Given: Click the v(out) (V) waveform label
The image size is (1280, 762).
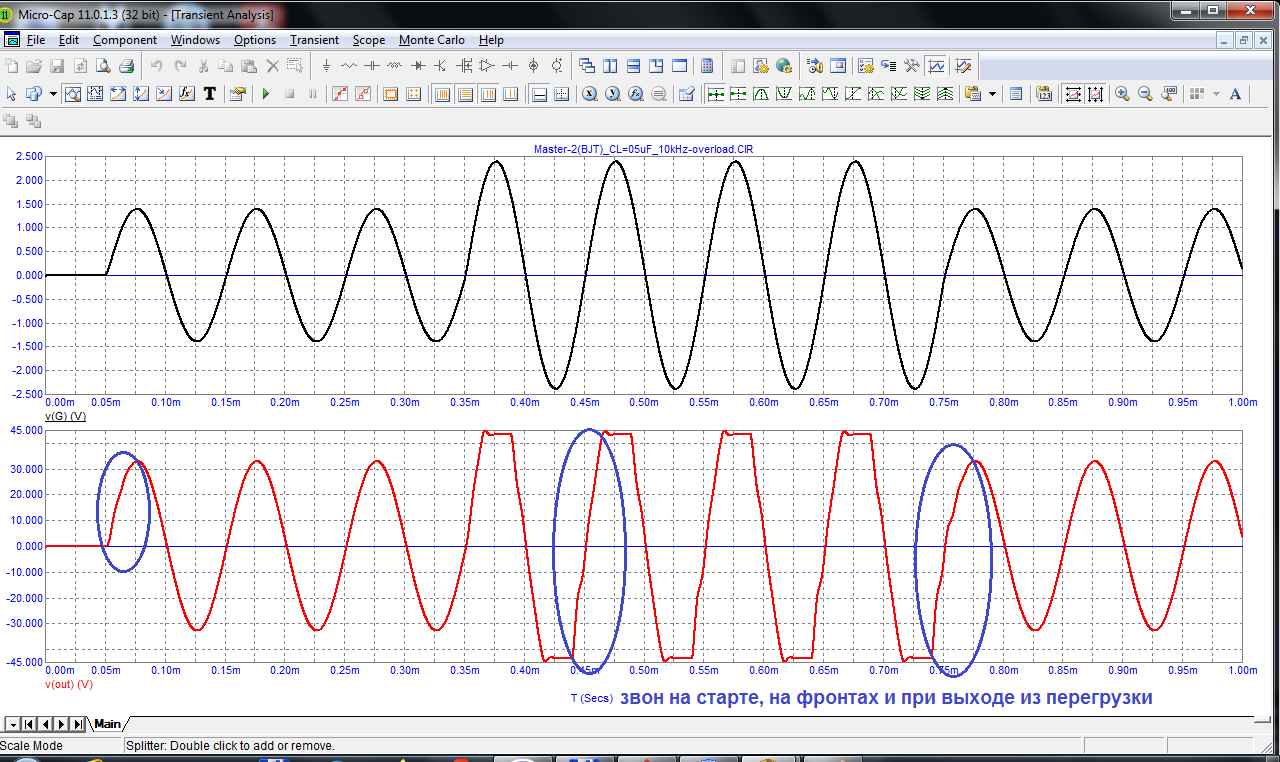Looking at the screenshot, I should point(69,684).
